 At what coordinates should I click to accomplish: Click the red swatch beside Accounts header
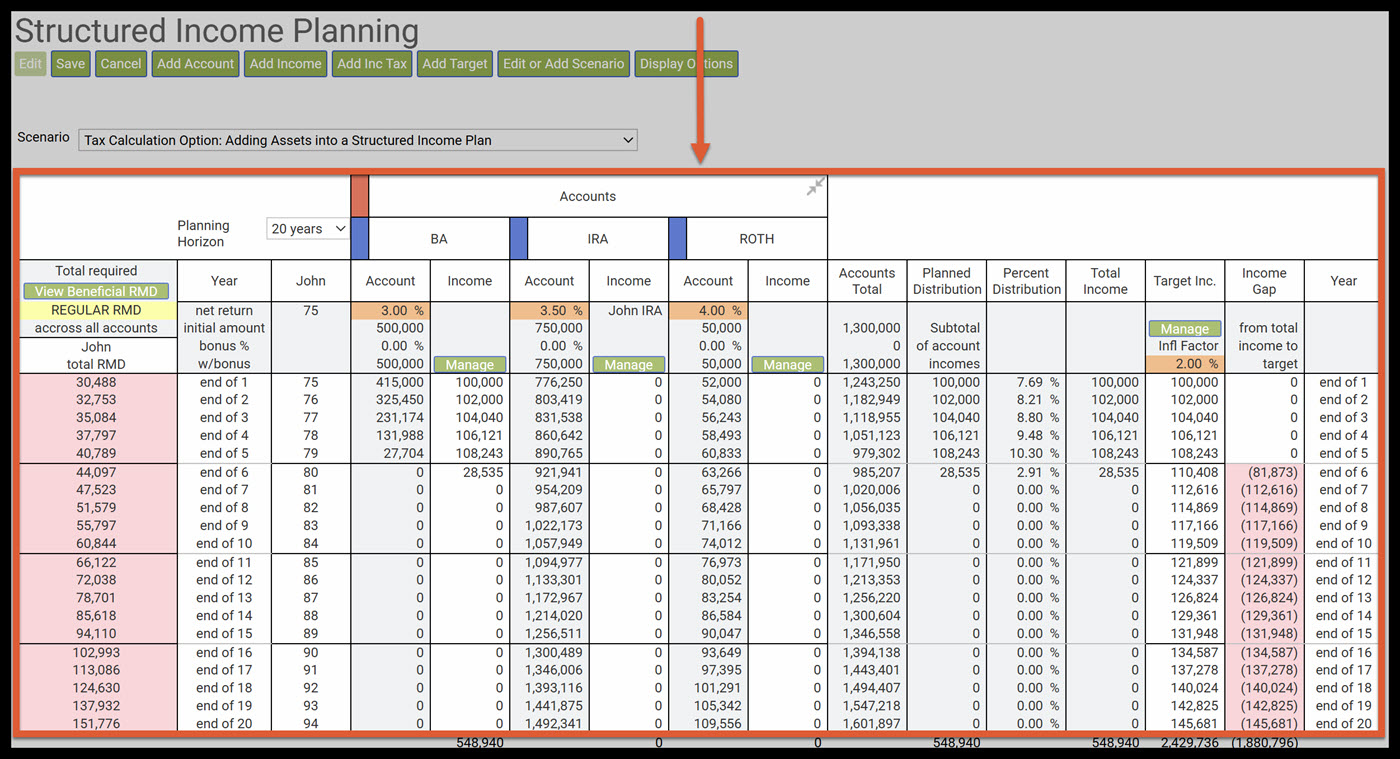tap(360, 196)
